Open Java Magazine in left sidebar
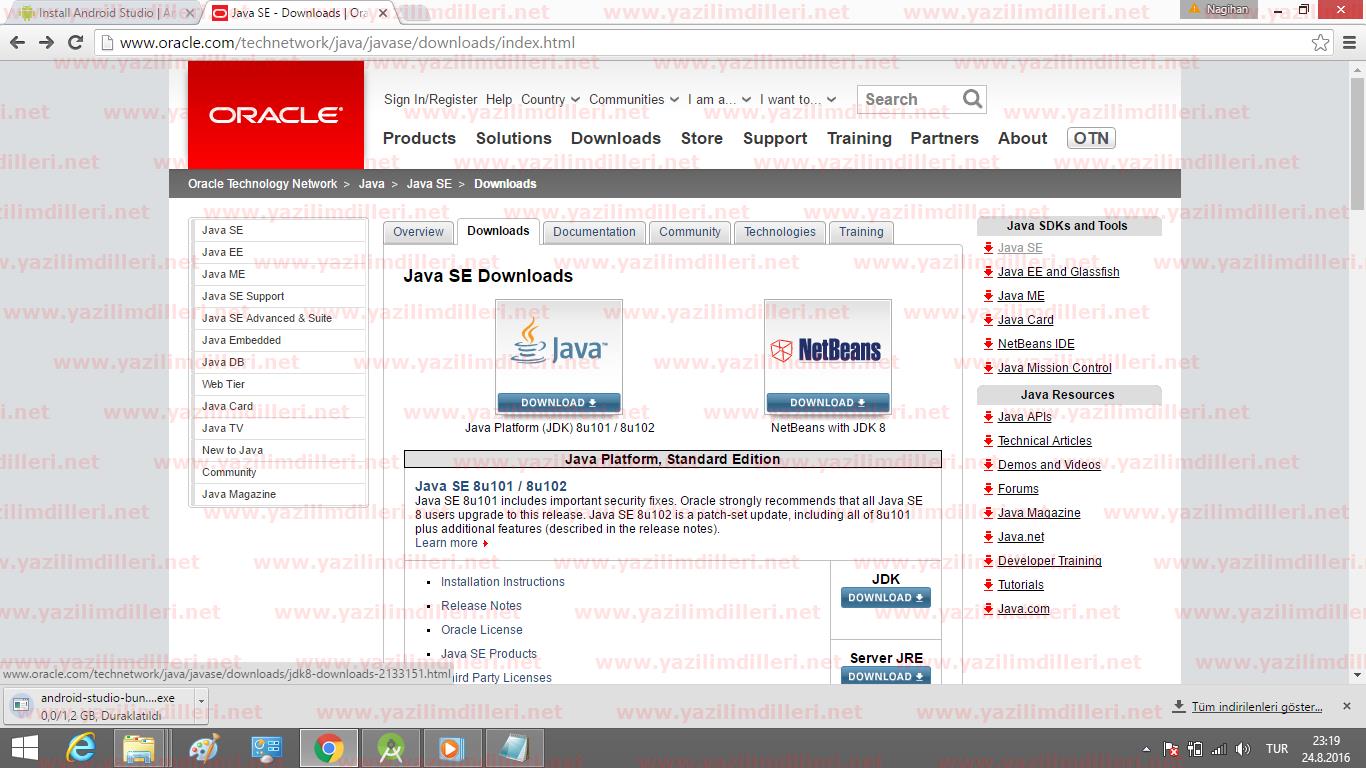 click(x=239, y=494)
